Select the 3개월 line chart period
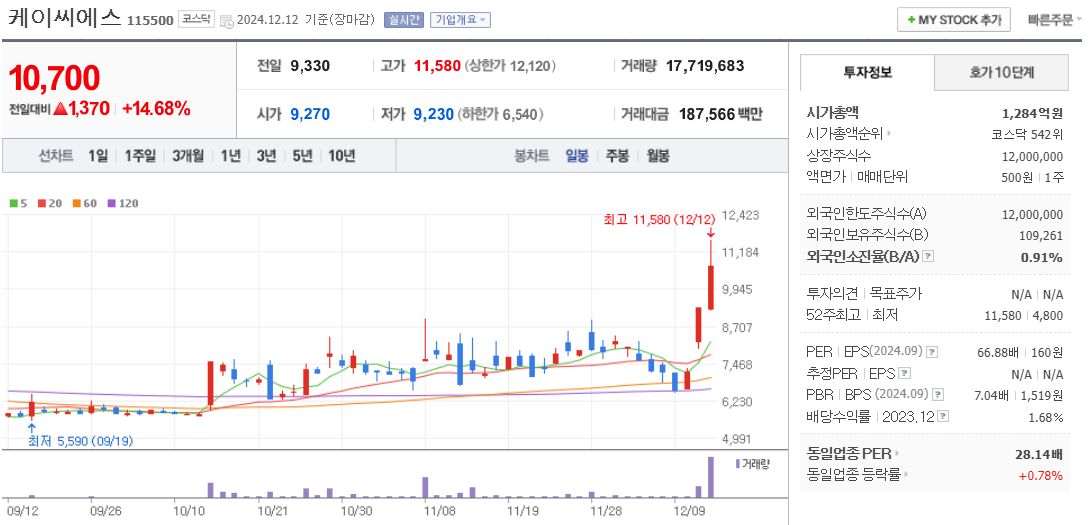Image resolution: width=1089 pixels, height=525 pixels. click(x=188, y=156)
